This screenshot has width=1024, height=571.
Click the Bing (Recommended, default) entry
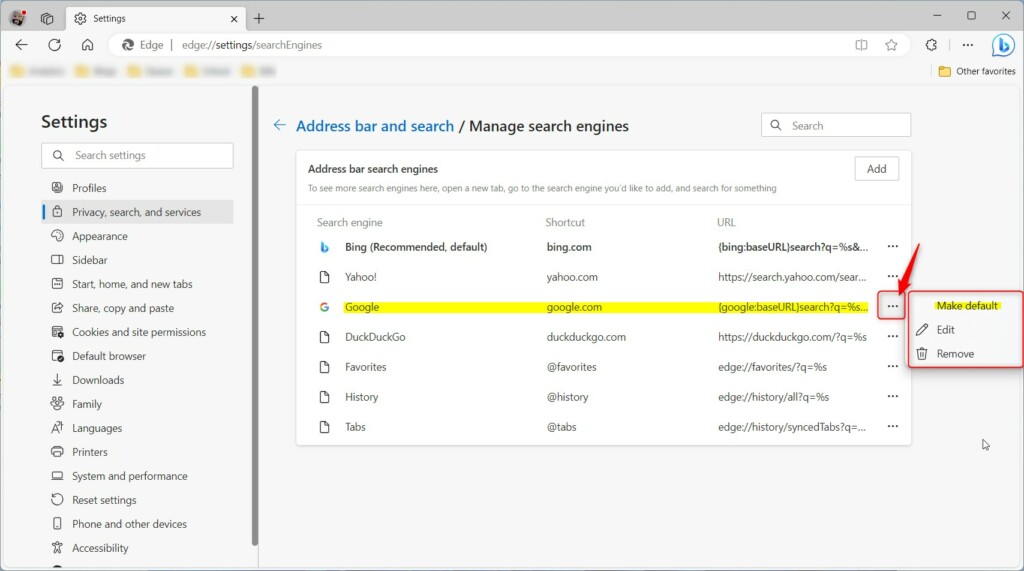click(416, 247)
